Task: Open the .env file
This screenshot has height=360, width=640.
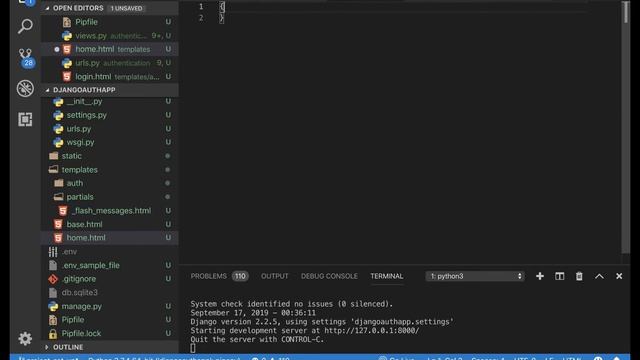Action: pyautogui.click(x=109, y=251)
